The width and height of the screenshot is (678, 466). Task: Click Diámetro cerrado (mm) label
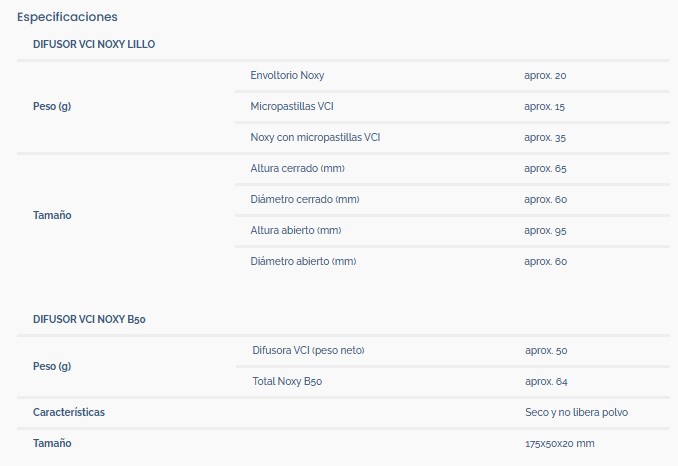pos(305,199)
